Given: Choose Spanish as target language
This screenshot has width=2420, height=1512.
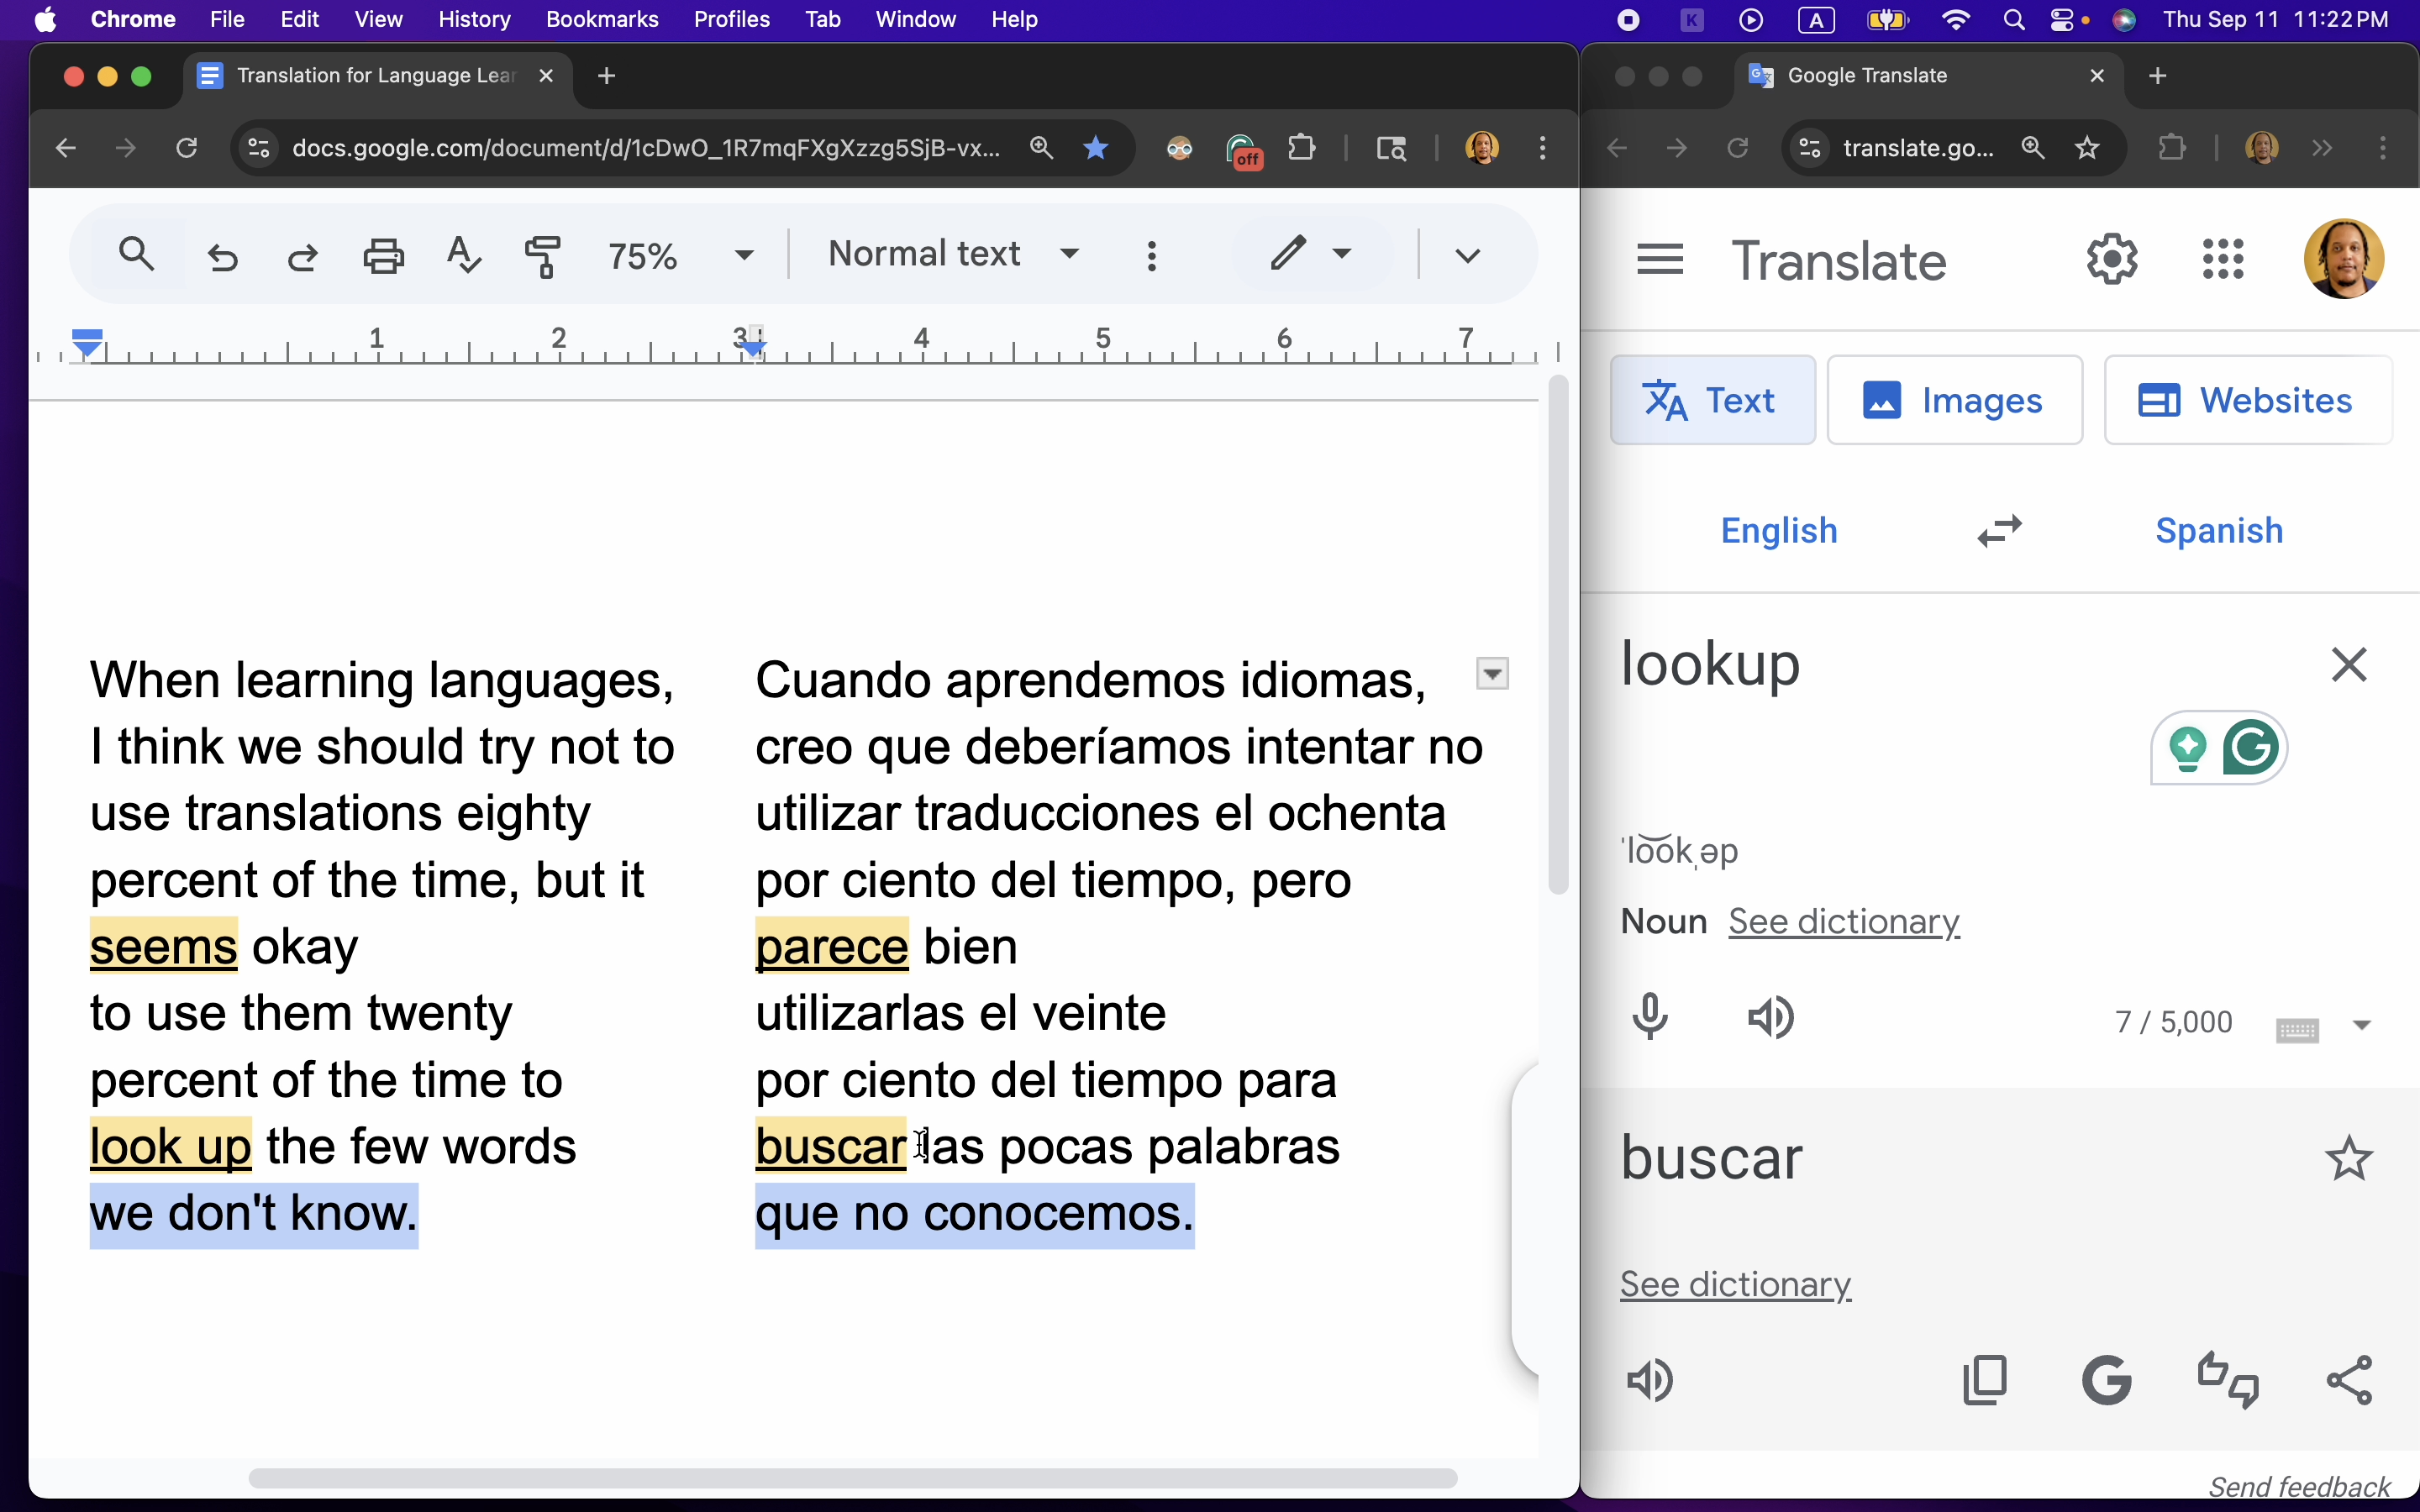Looking at the screenshot, I should click(x=2218, y=530).
